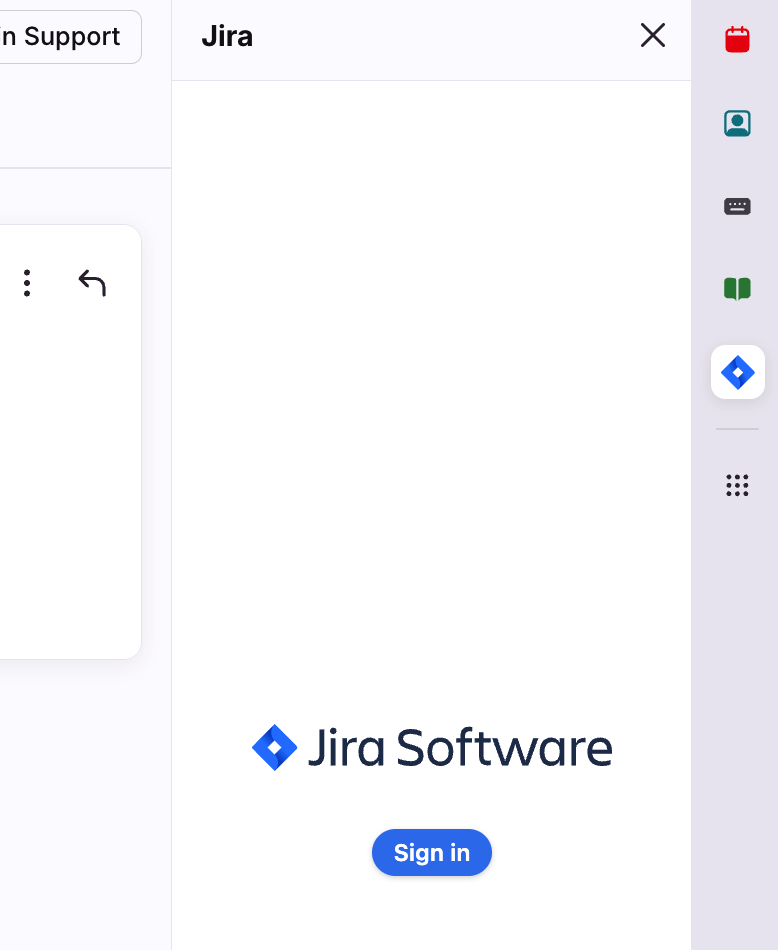778x950 pixels.
Task: Close the Jira side panel
Action: (652, 36)
